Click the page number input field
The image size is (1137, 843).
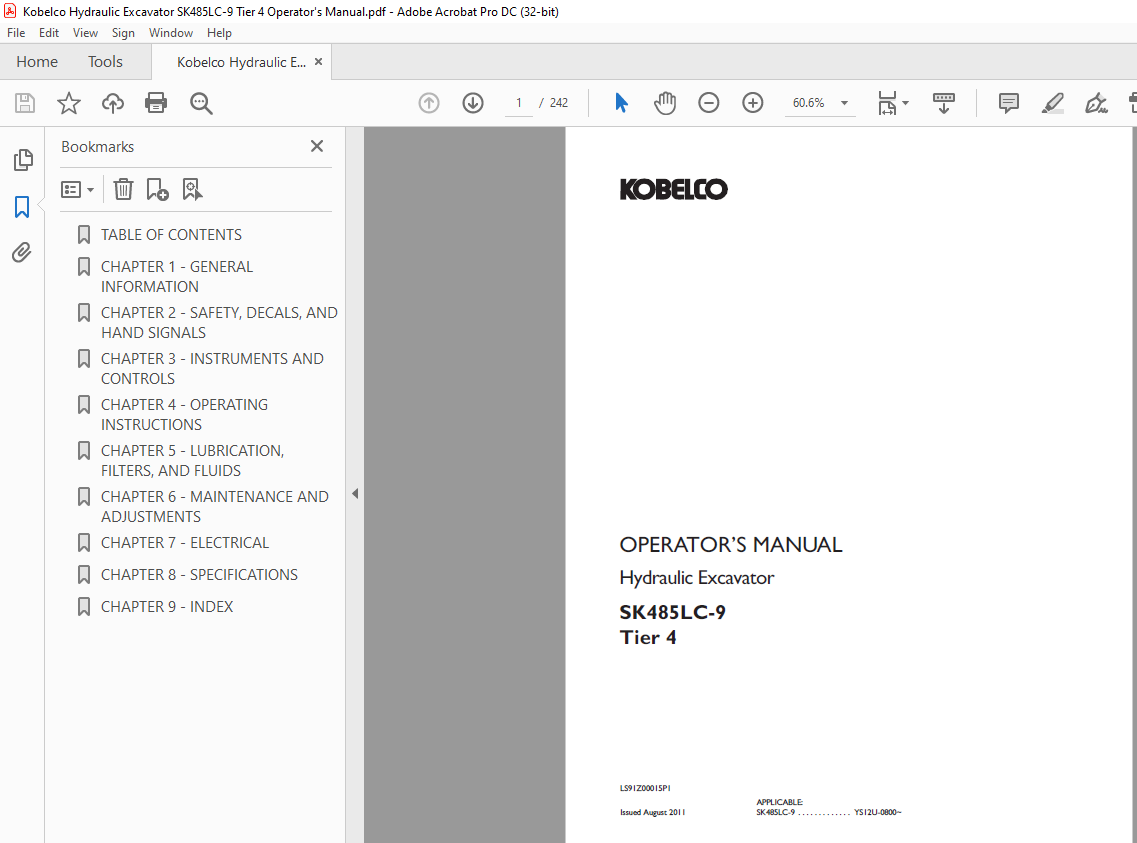[x=518, y=103]
